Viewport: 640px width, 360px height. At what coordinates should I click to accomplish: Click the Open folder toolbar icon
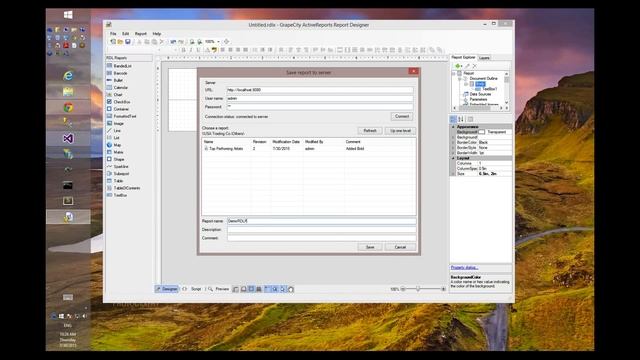click(120, 42)
